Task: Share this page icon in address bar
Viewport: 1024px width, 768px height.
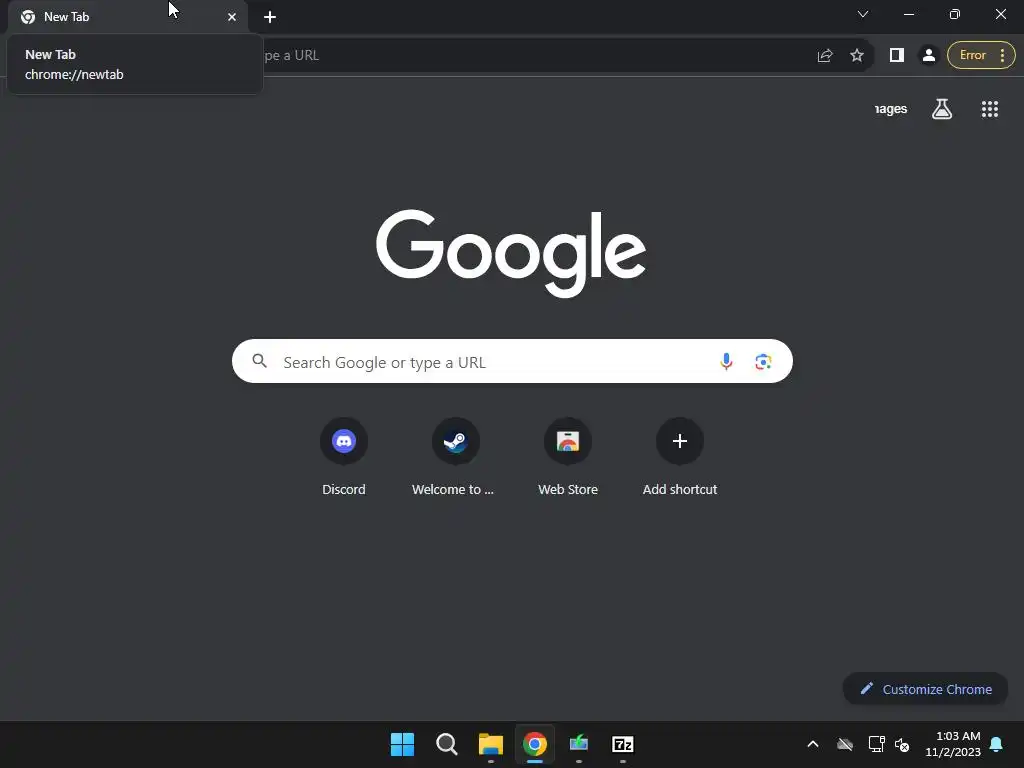Action: 825,56
